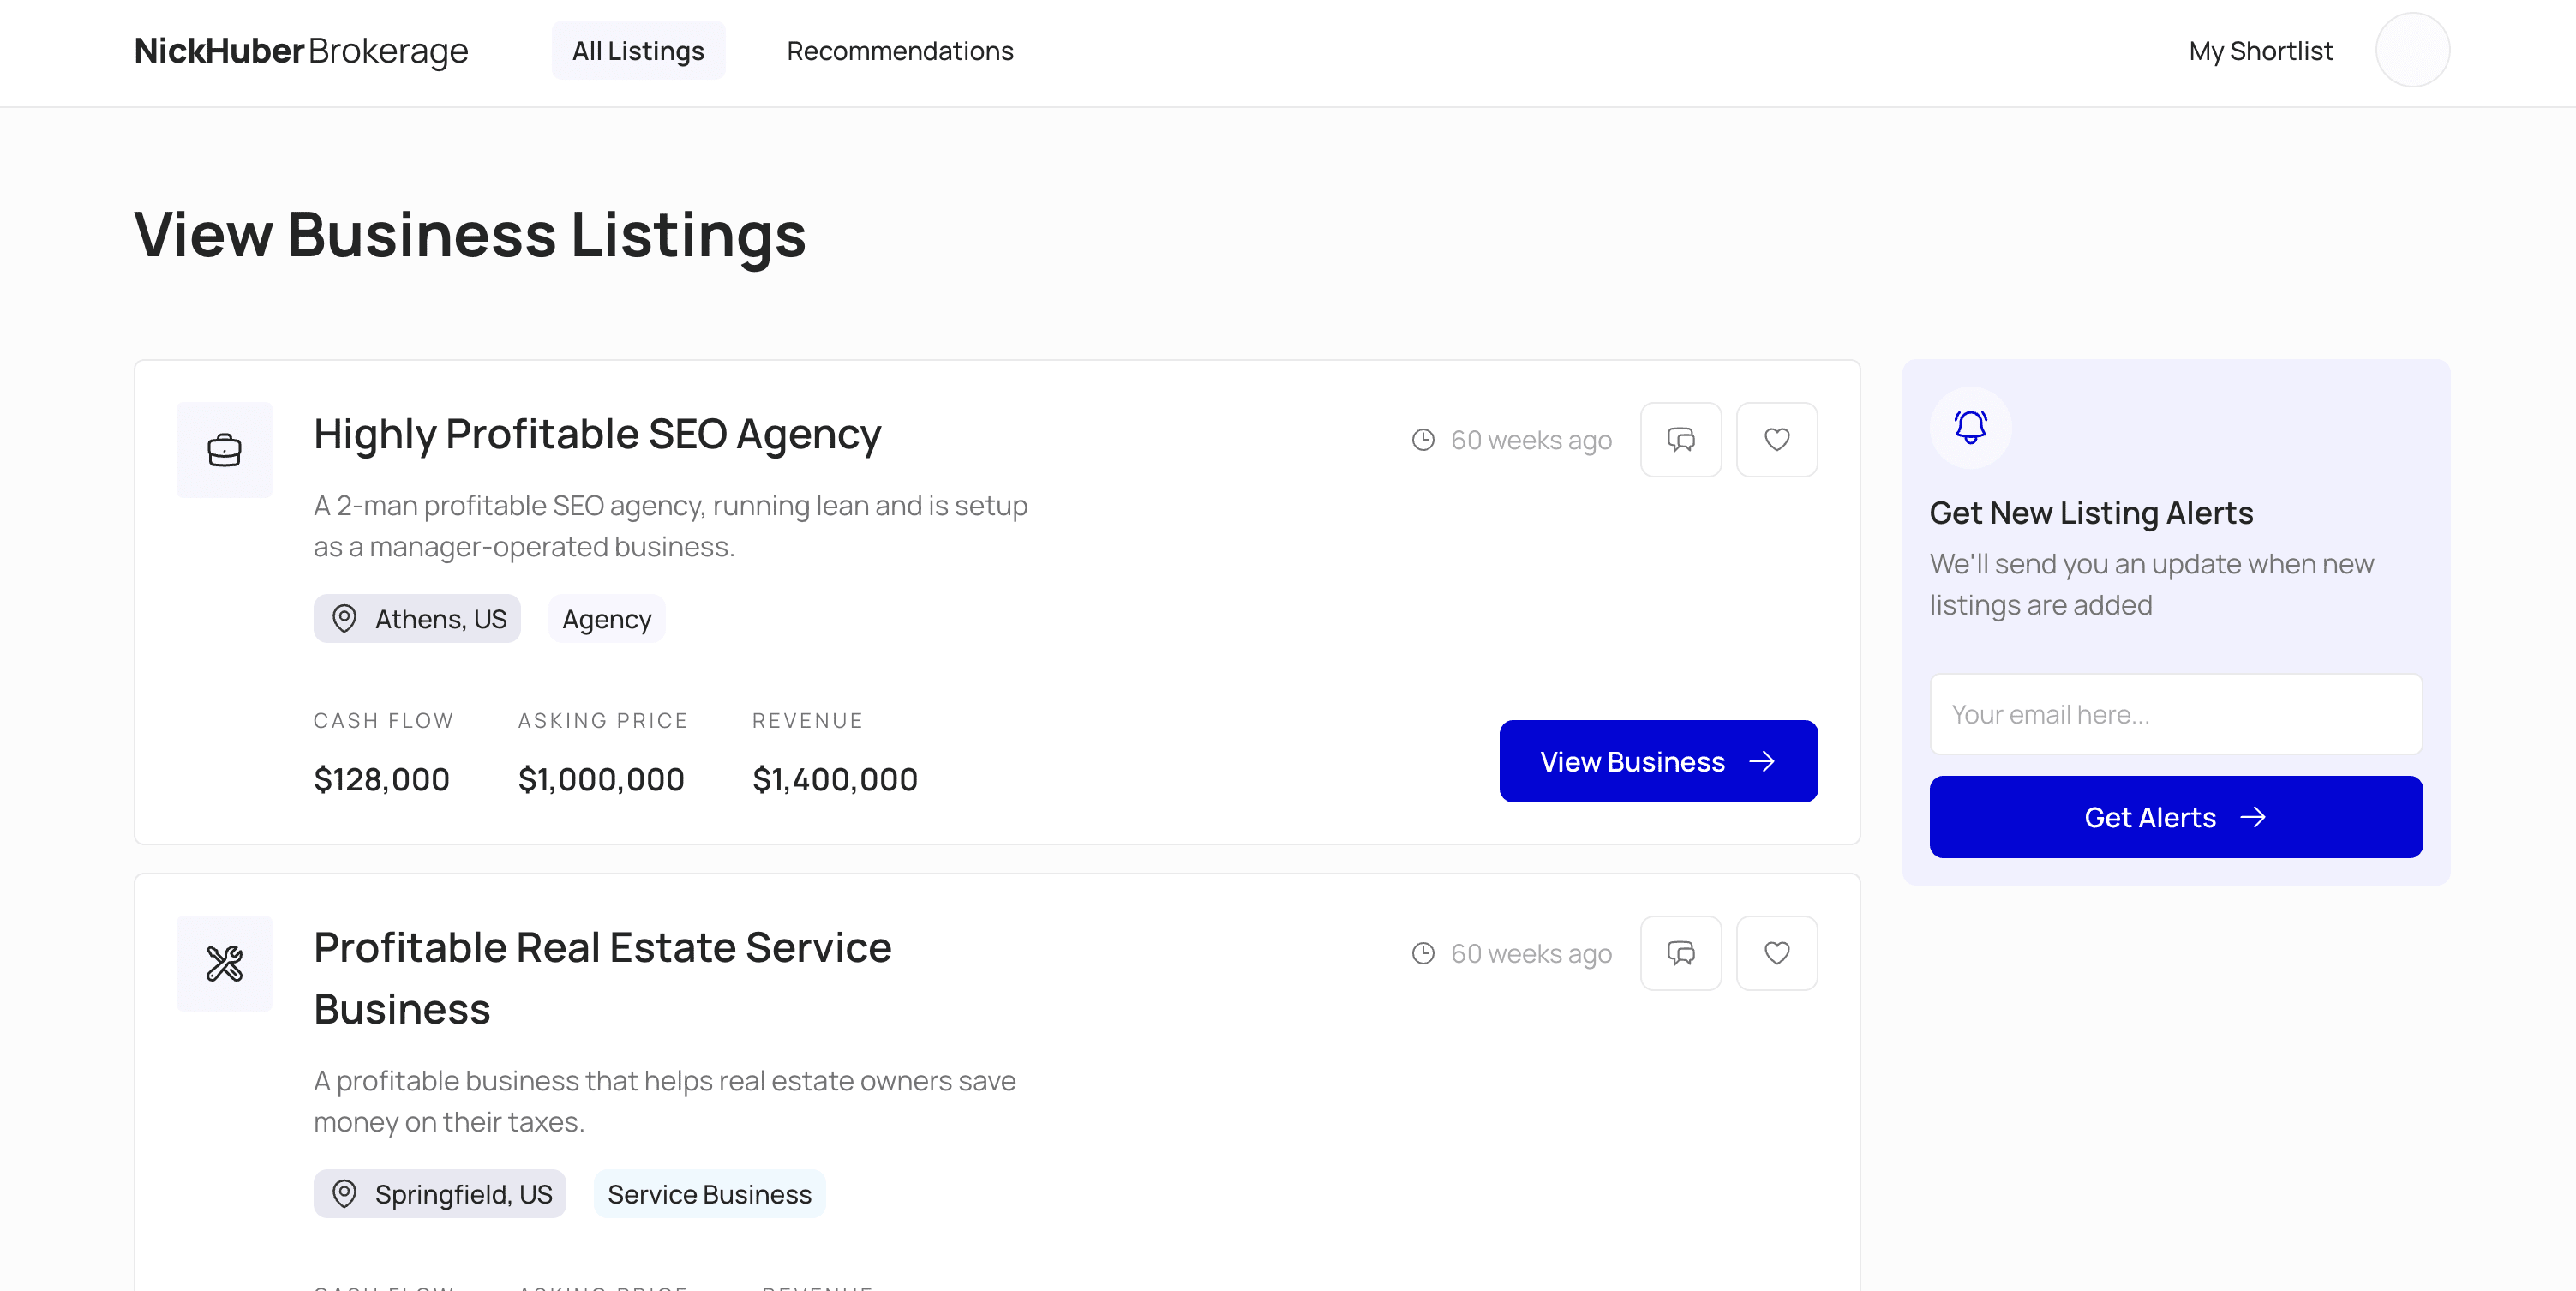Image resolution: width=2576 pixels, height=1291 pixels.
Task: Open comments for Real Estate Service listing
Action: 1681,953
